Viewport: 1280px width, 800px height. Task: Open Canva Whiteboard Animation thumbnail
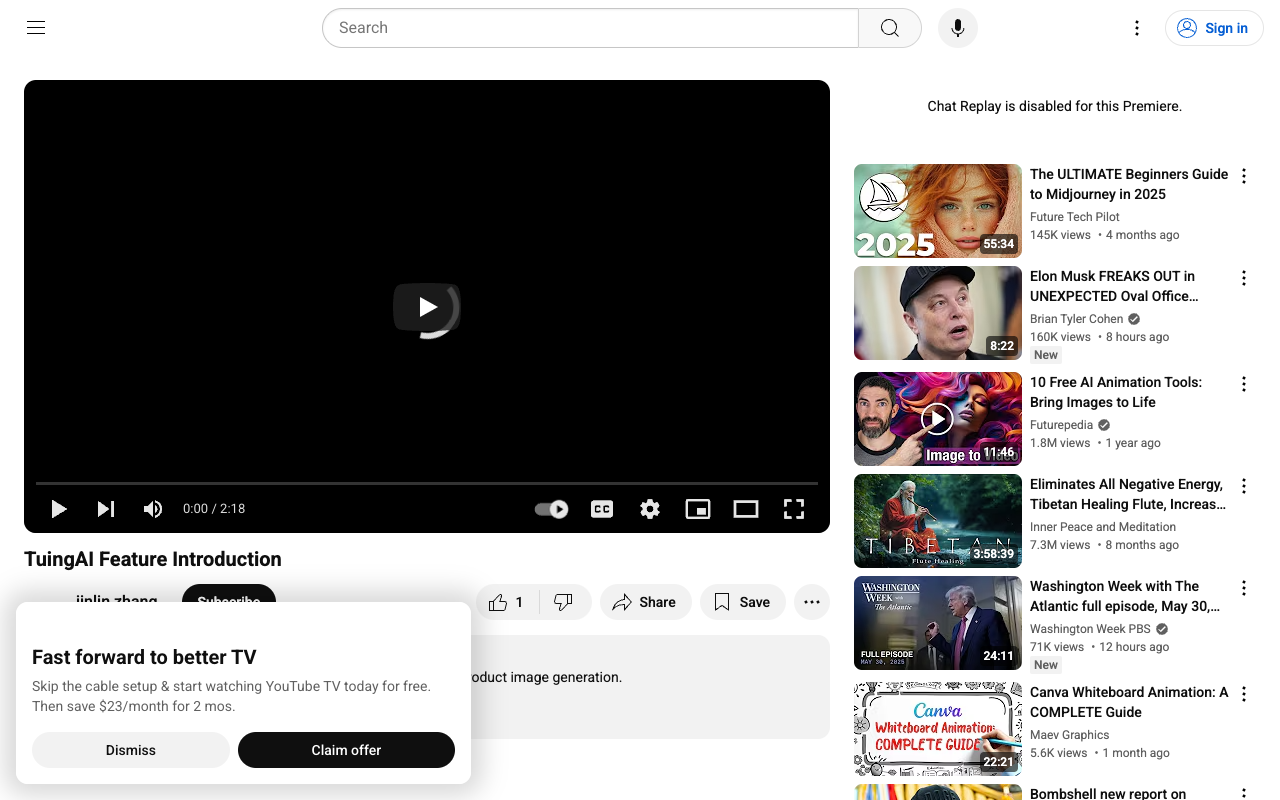click(x=938, y=729)
